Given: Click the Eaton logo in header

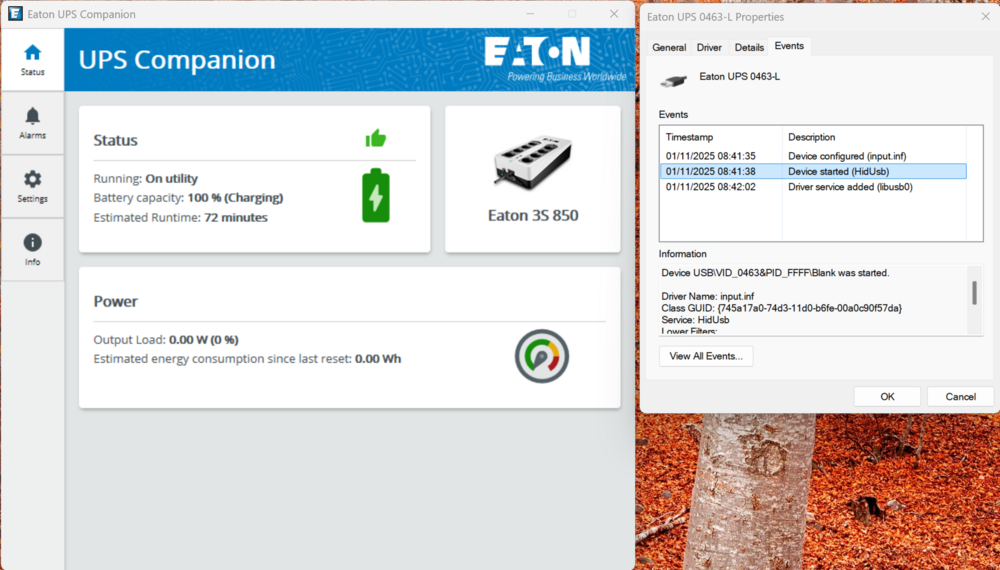Looking at the screenshot, I should pos(537,52).
